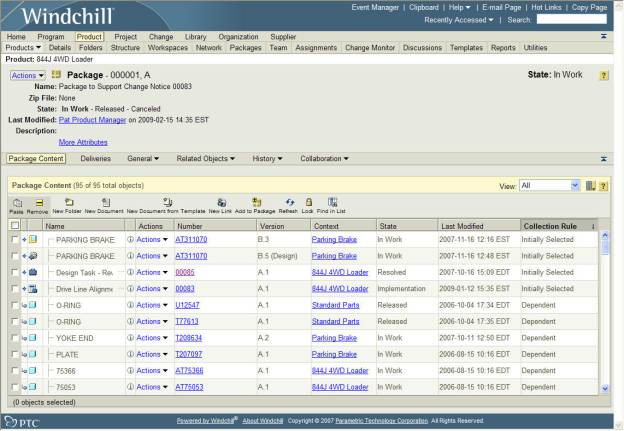Click the Last Modified column header
Screen dimensions: 624x431
pos(478,226)
